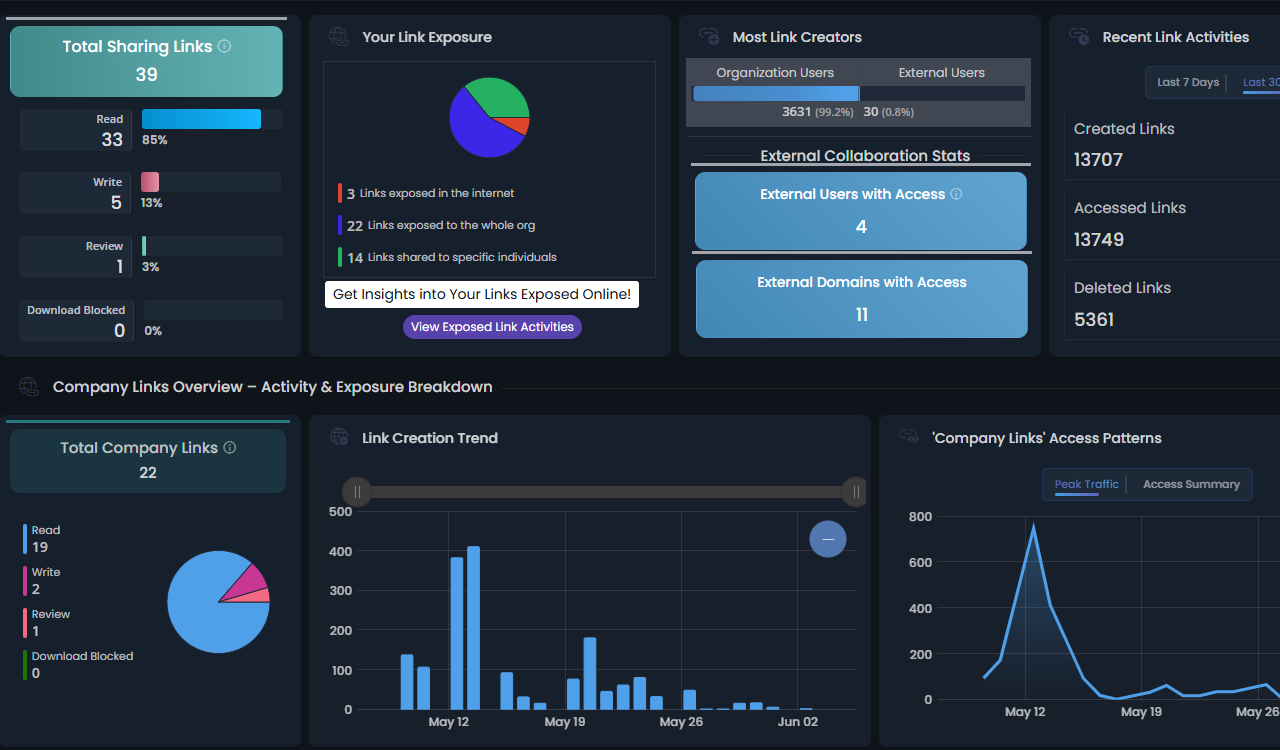Click the info icon next to Total Company Links
The width and height of the screenshot is (1280, 750).
click(230, 447)
